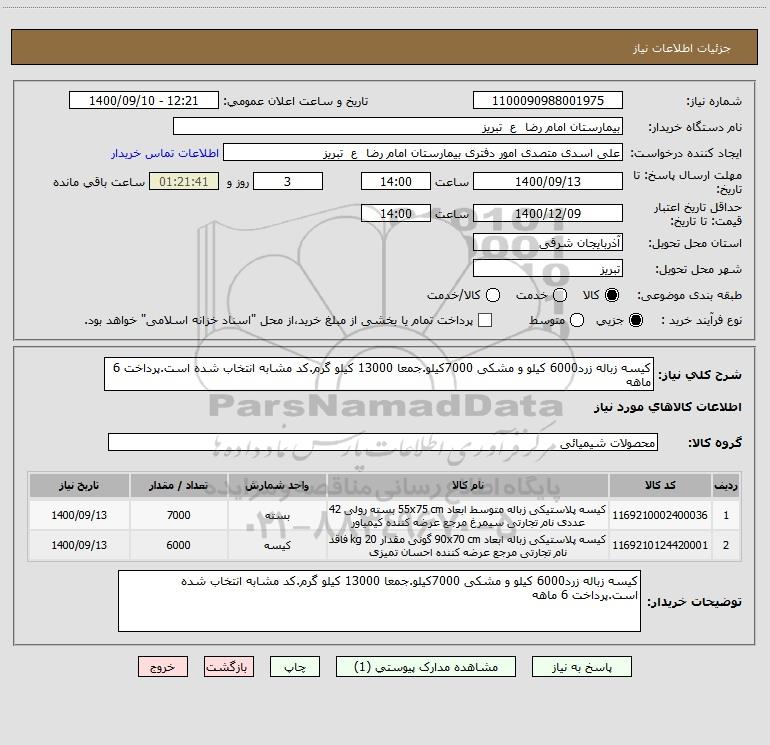770x745 pixels.
Task: Click row 2 need date 1400/09/13
Action: [x=79, y=545]
